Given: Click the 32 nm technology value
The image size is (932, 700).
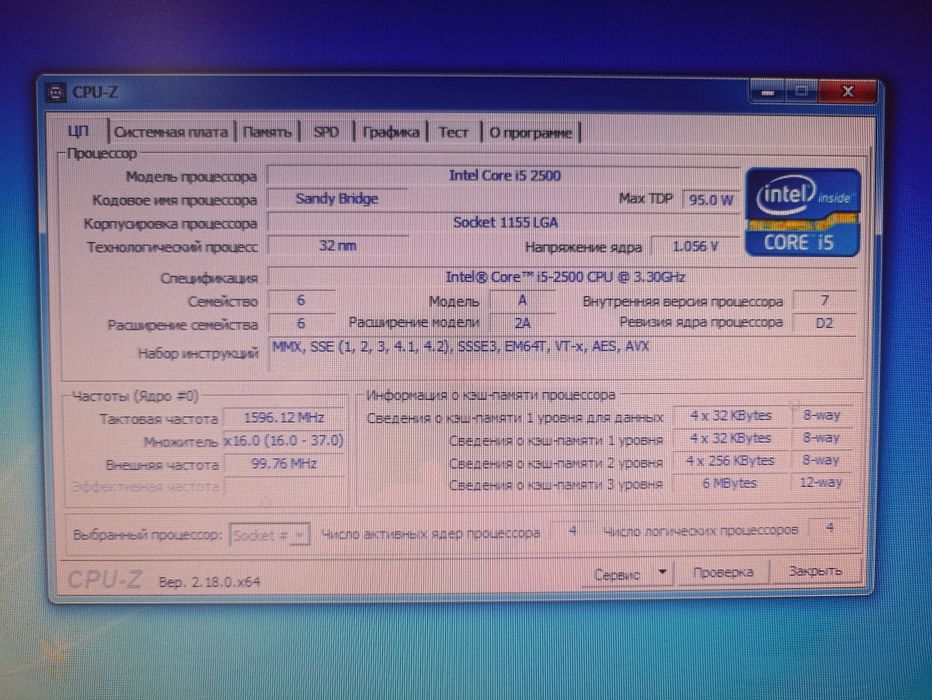Looking at the screenshot, I should 337,245.
